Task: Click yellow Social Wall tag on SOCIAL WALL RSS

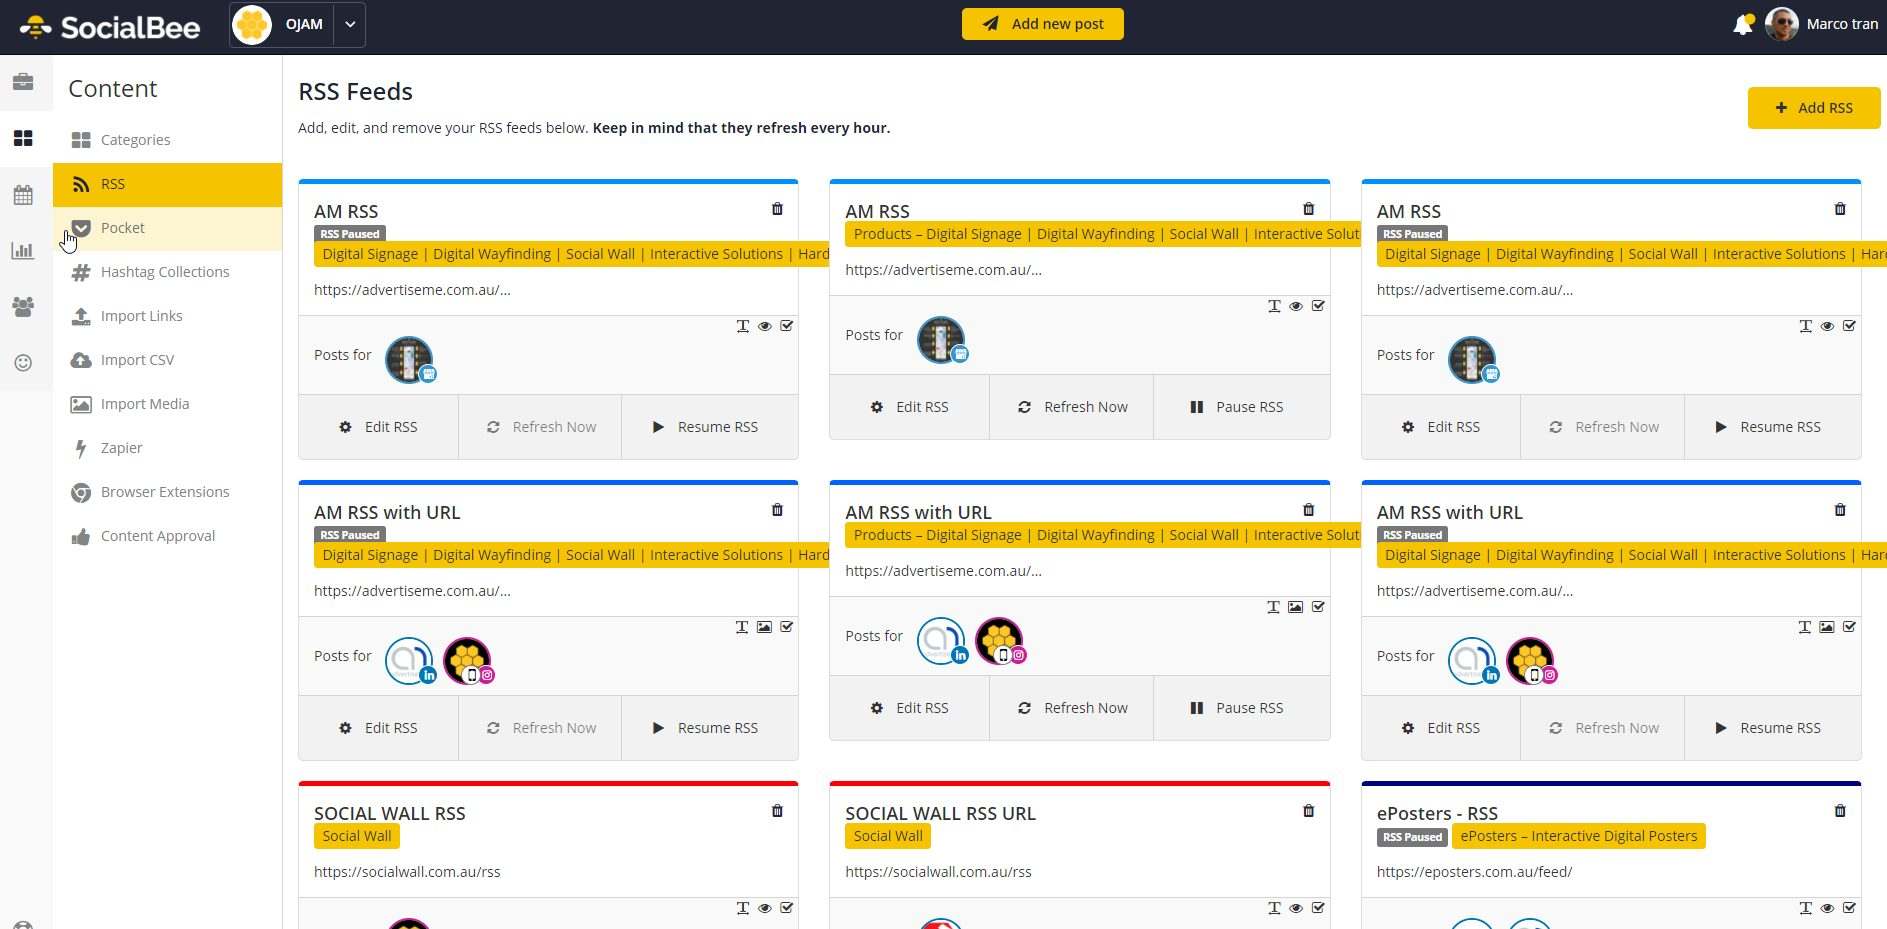Action: click(357, 836)
